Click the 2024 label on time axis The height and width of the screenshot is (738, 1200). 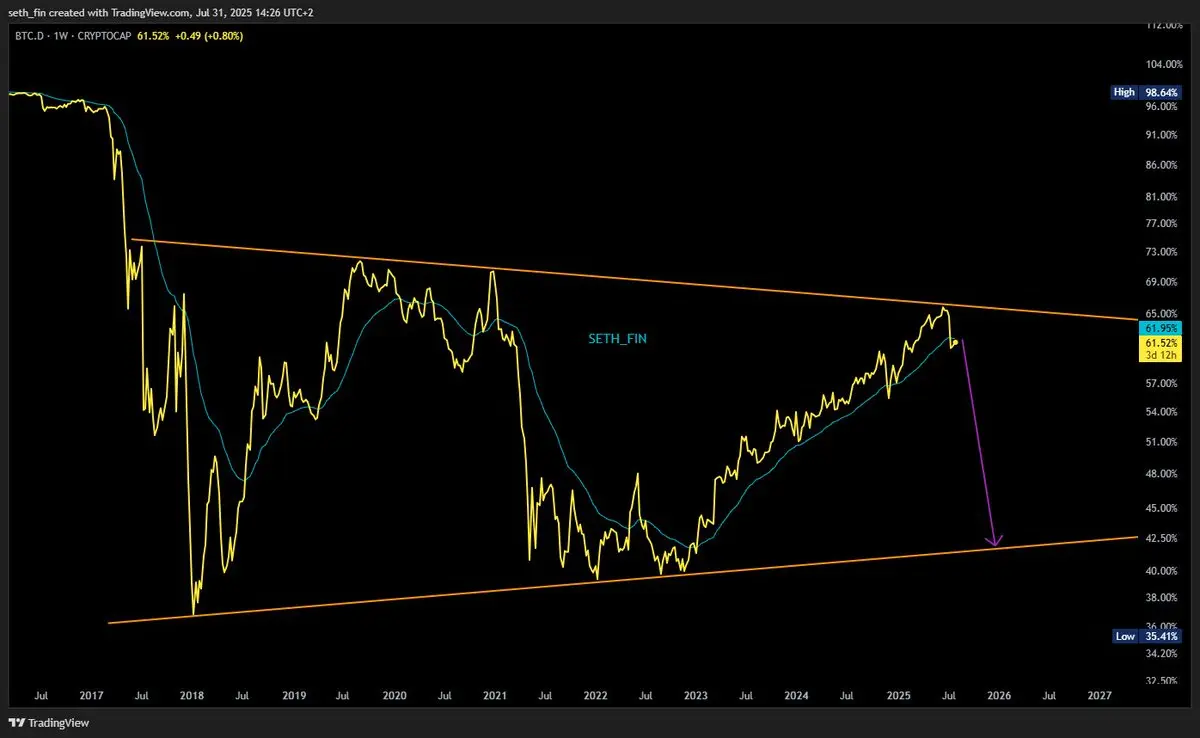[x=797, y=694]
